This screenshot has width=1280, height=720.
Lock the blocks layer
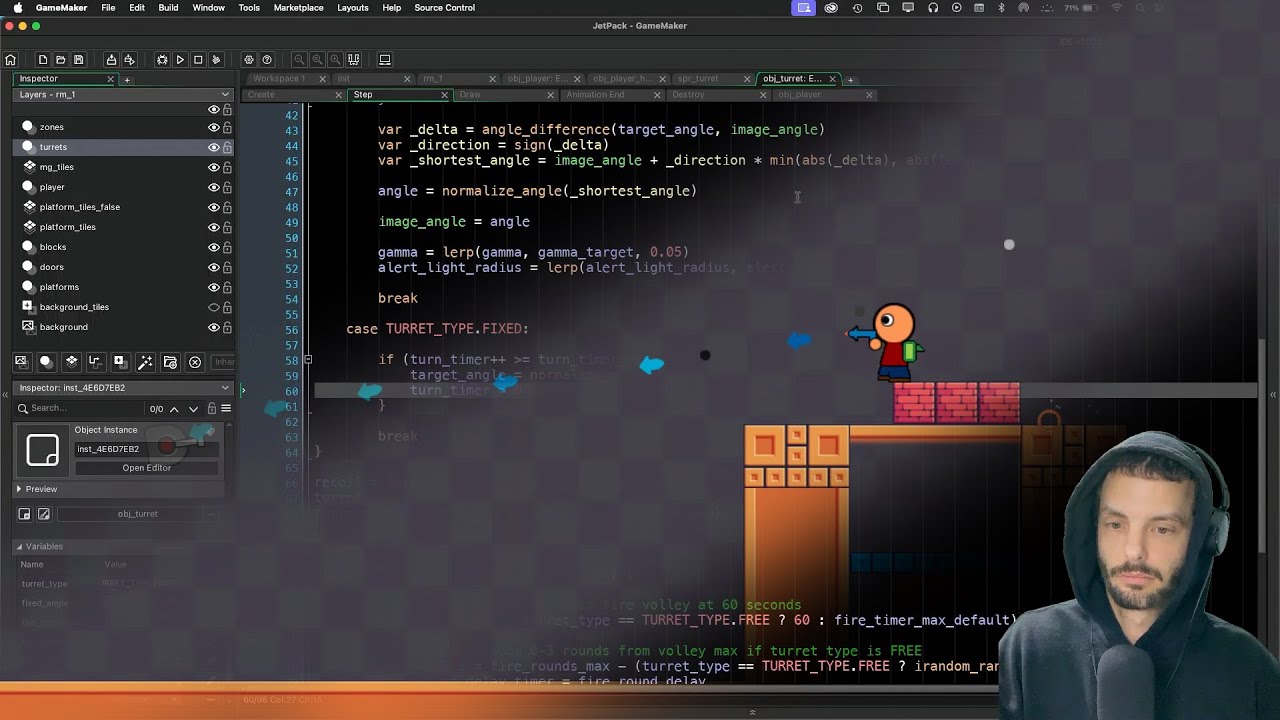point(227,247)
